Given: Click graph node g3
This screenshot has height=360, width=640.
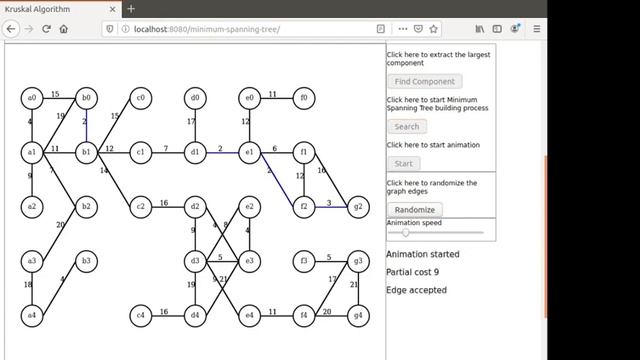Looking at the screenshot, I should point(358,261).
